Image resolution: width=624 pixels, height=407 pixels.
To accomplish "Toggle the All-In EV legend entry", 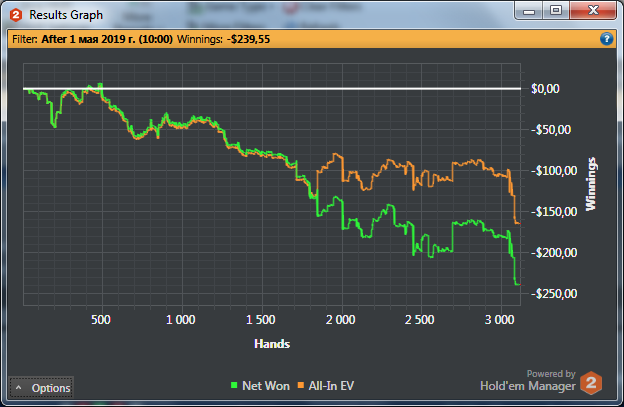I will click(326, 386).
